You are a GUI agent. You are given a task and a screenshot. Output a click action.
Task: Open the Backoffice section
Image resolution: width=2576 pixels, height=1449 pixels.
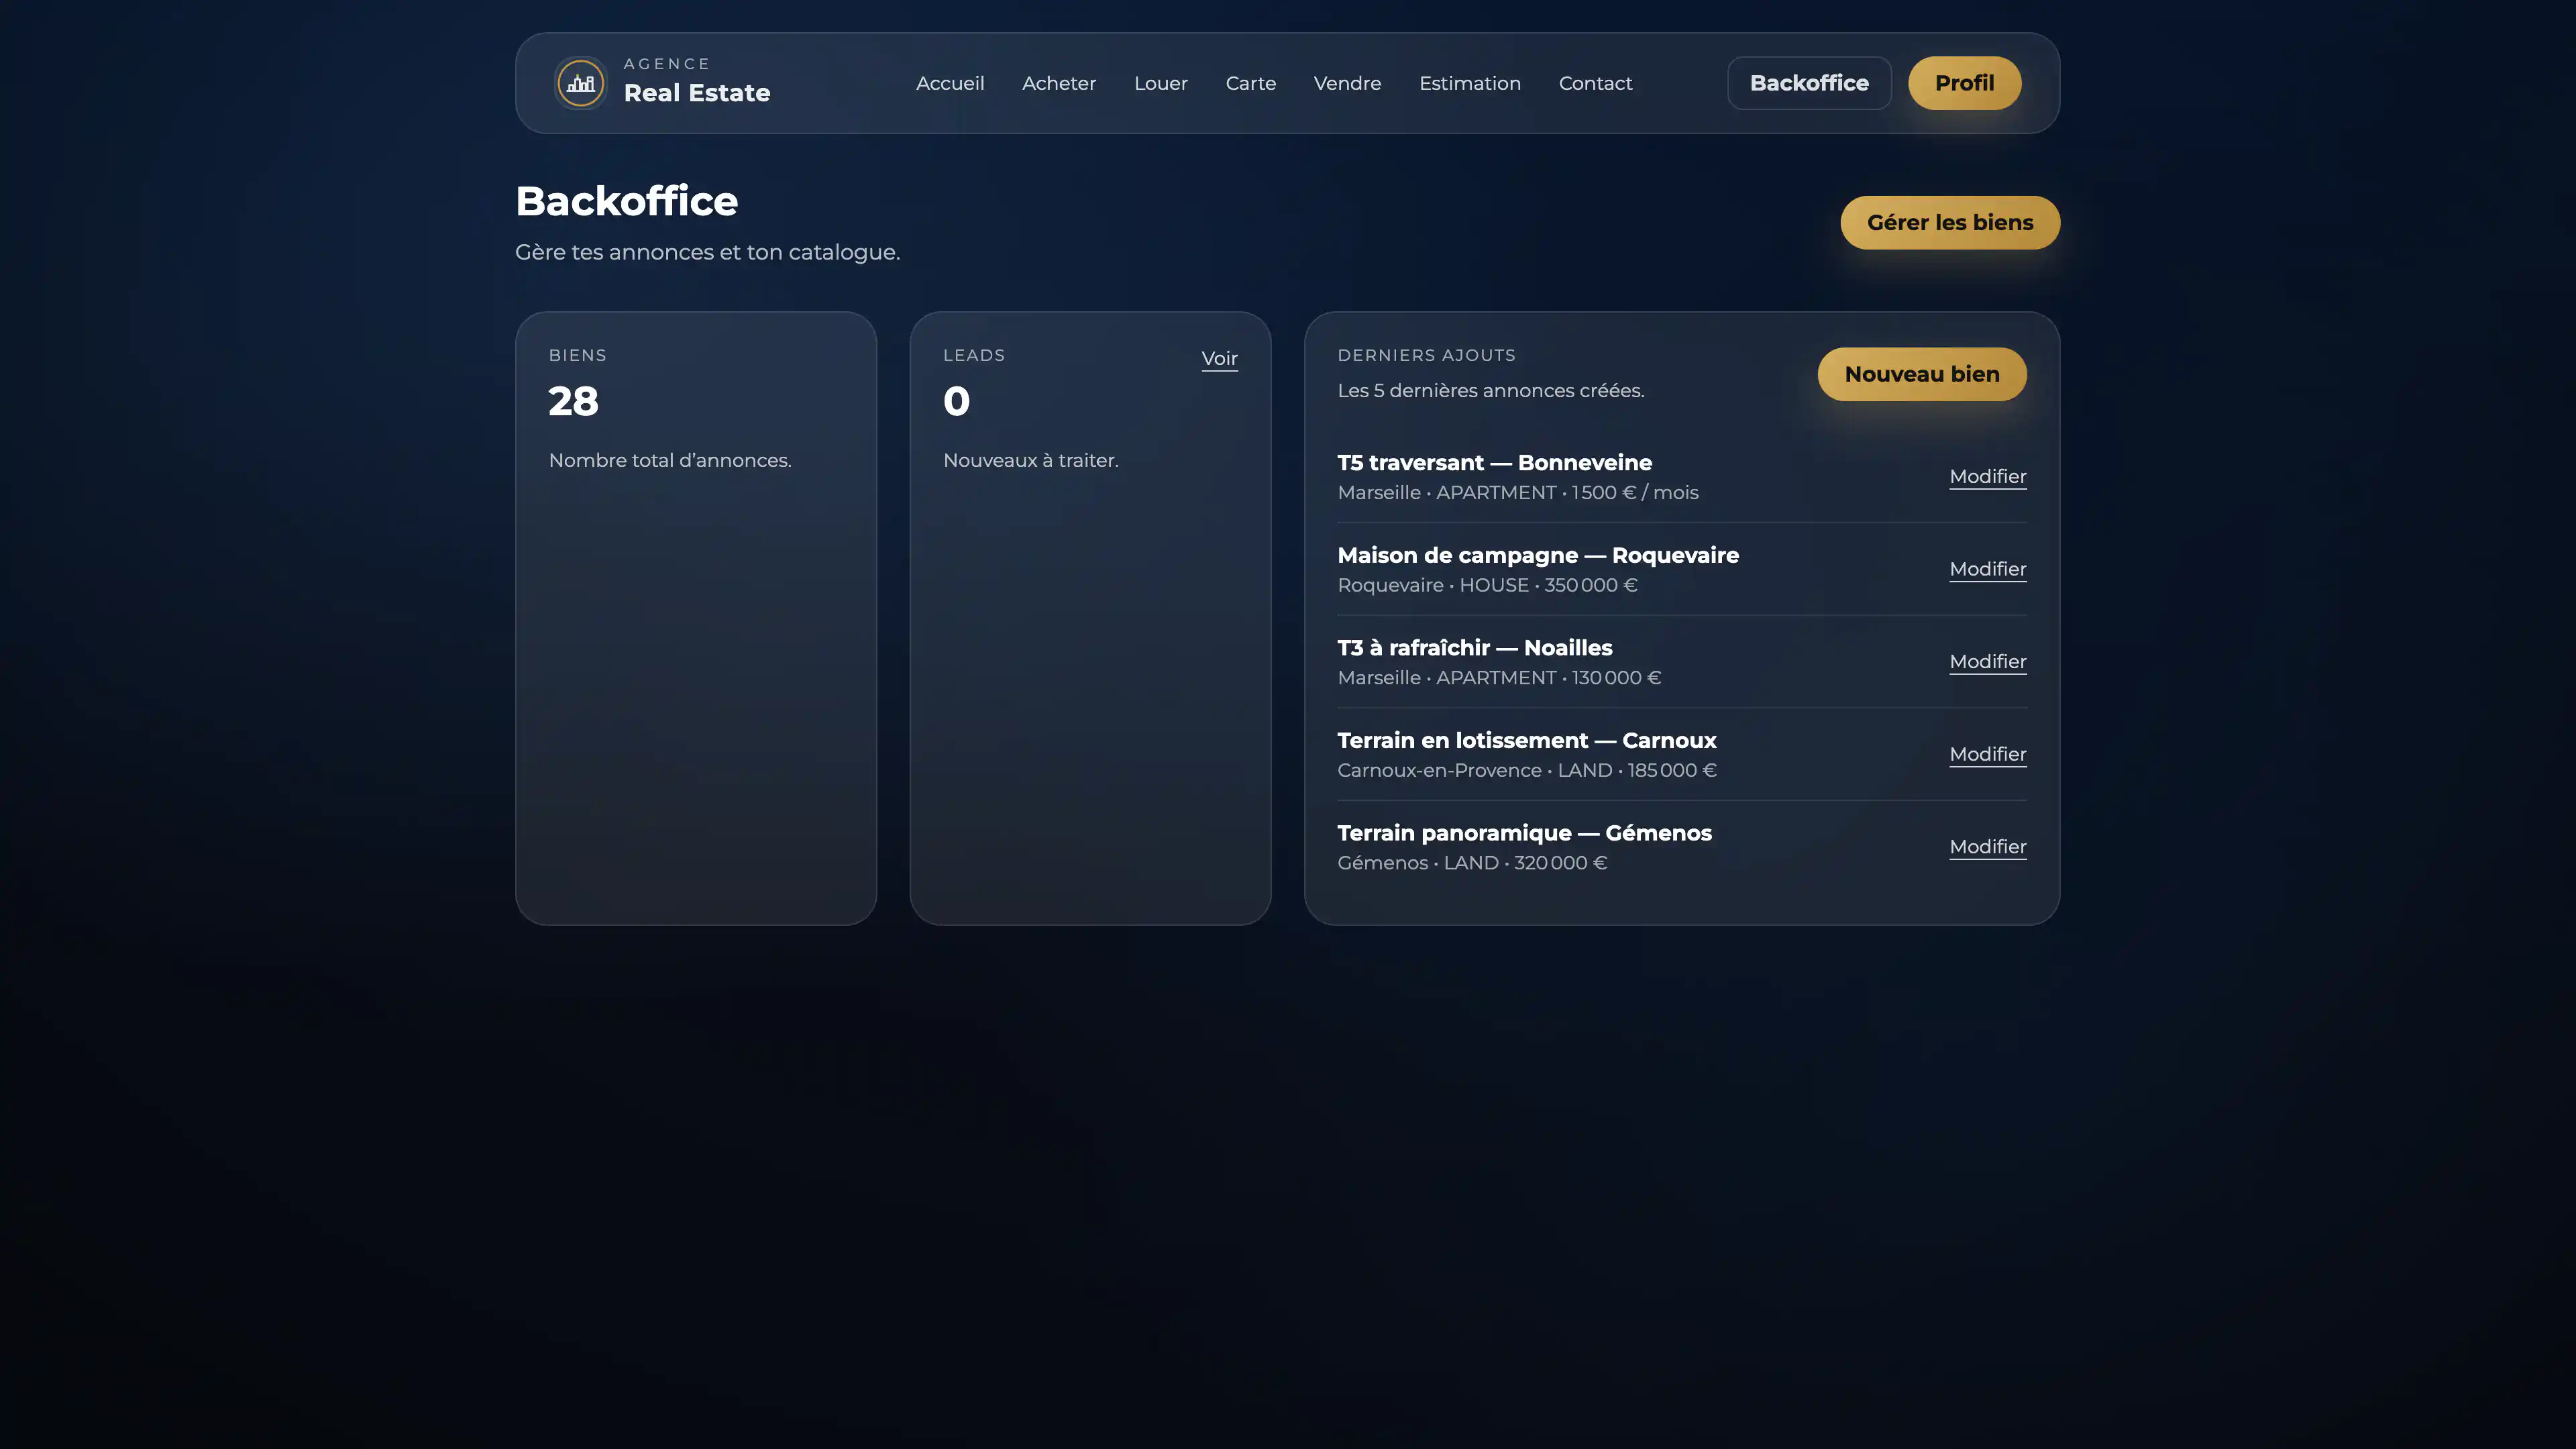1809,83
